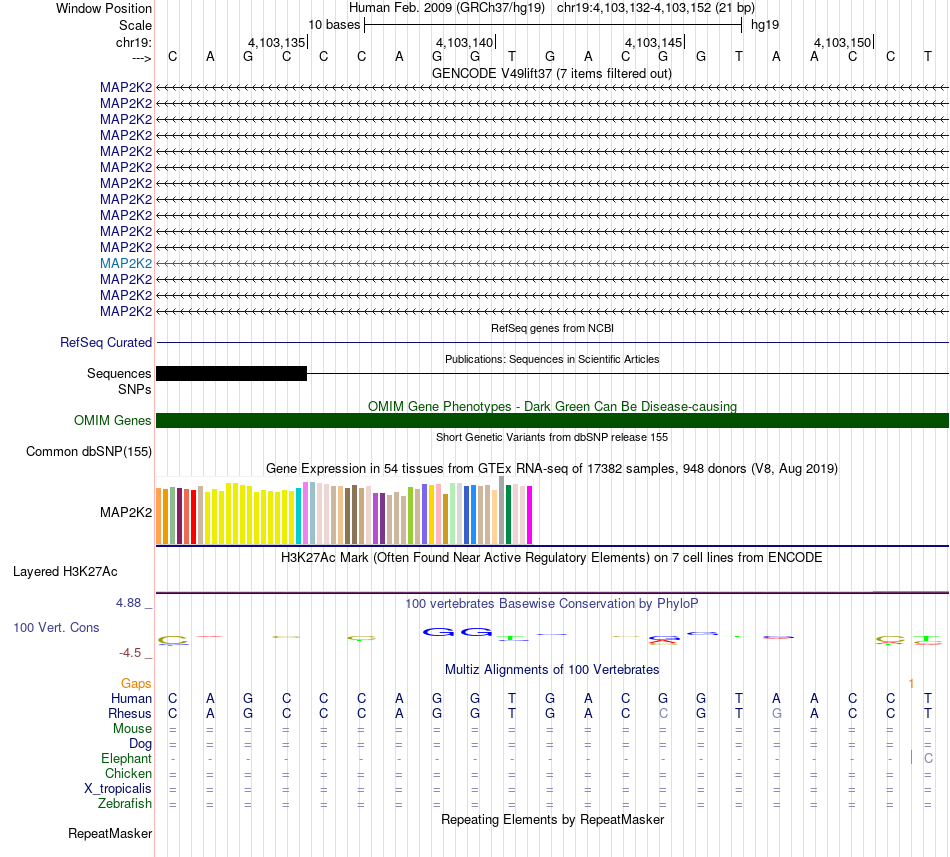Select the light-blue highlighted MAP2K2 transcript label

(126, 263)
